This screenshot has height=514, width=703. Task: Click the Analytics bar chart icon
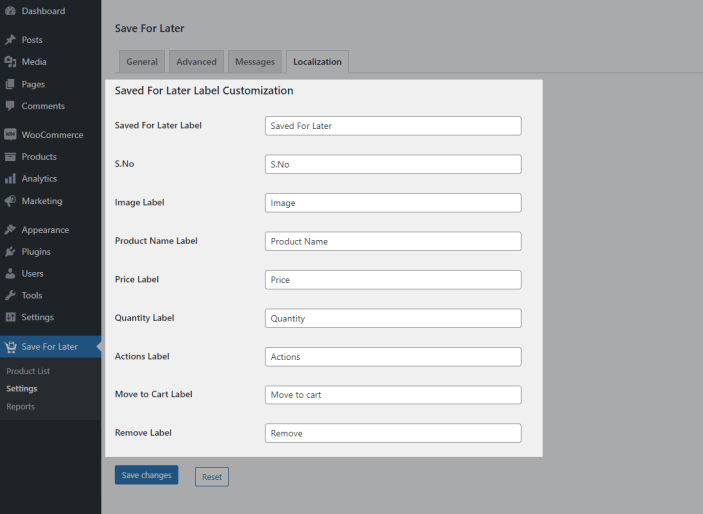point(10,179)
